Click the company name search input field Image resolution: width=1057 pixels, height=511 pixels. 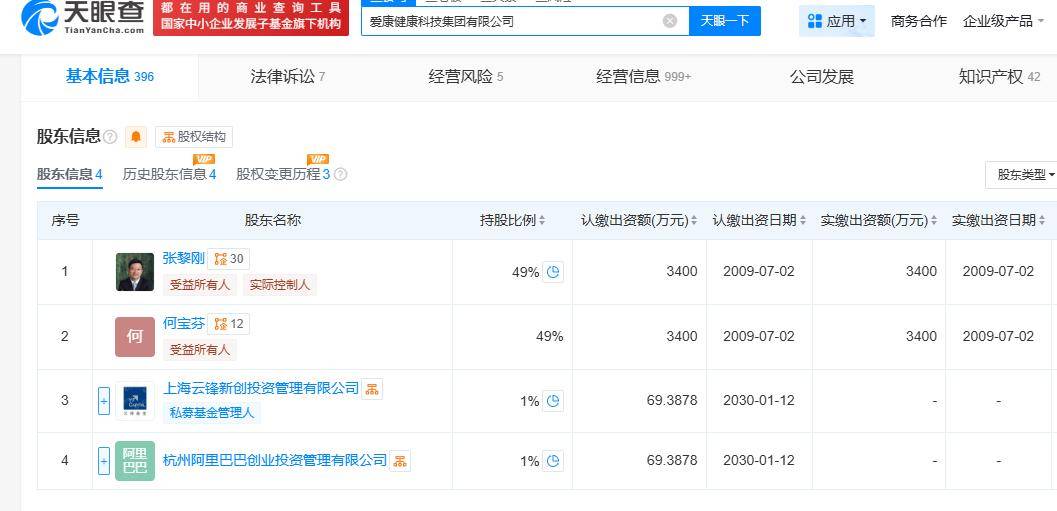510,21
